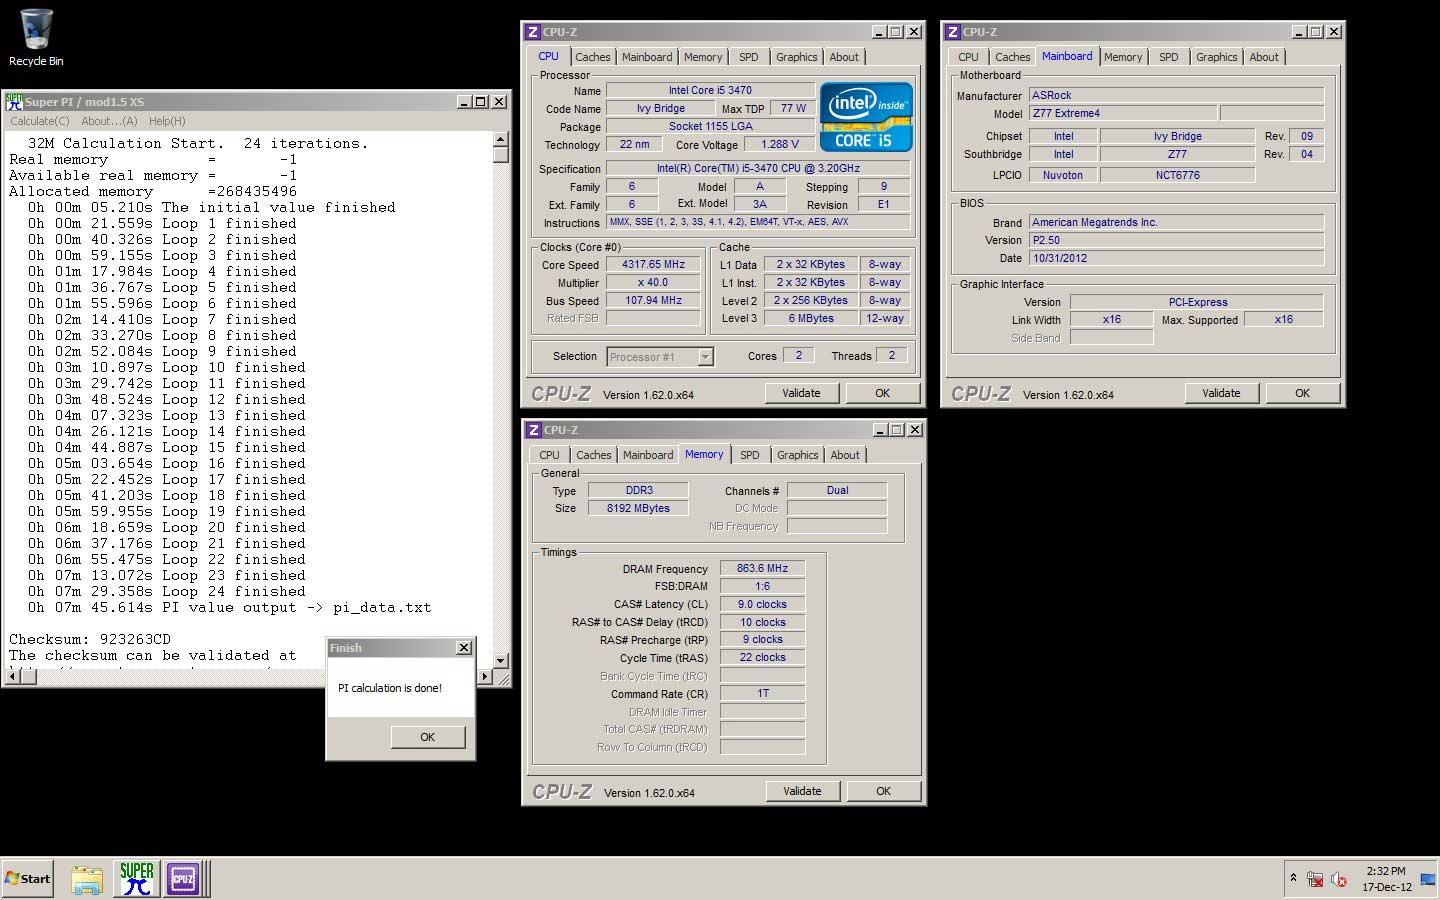The height and width of the screenshot is (900, 1440).
Task: Open Caches tab in CPU-Z CPU window
Action: 592,57
